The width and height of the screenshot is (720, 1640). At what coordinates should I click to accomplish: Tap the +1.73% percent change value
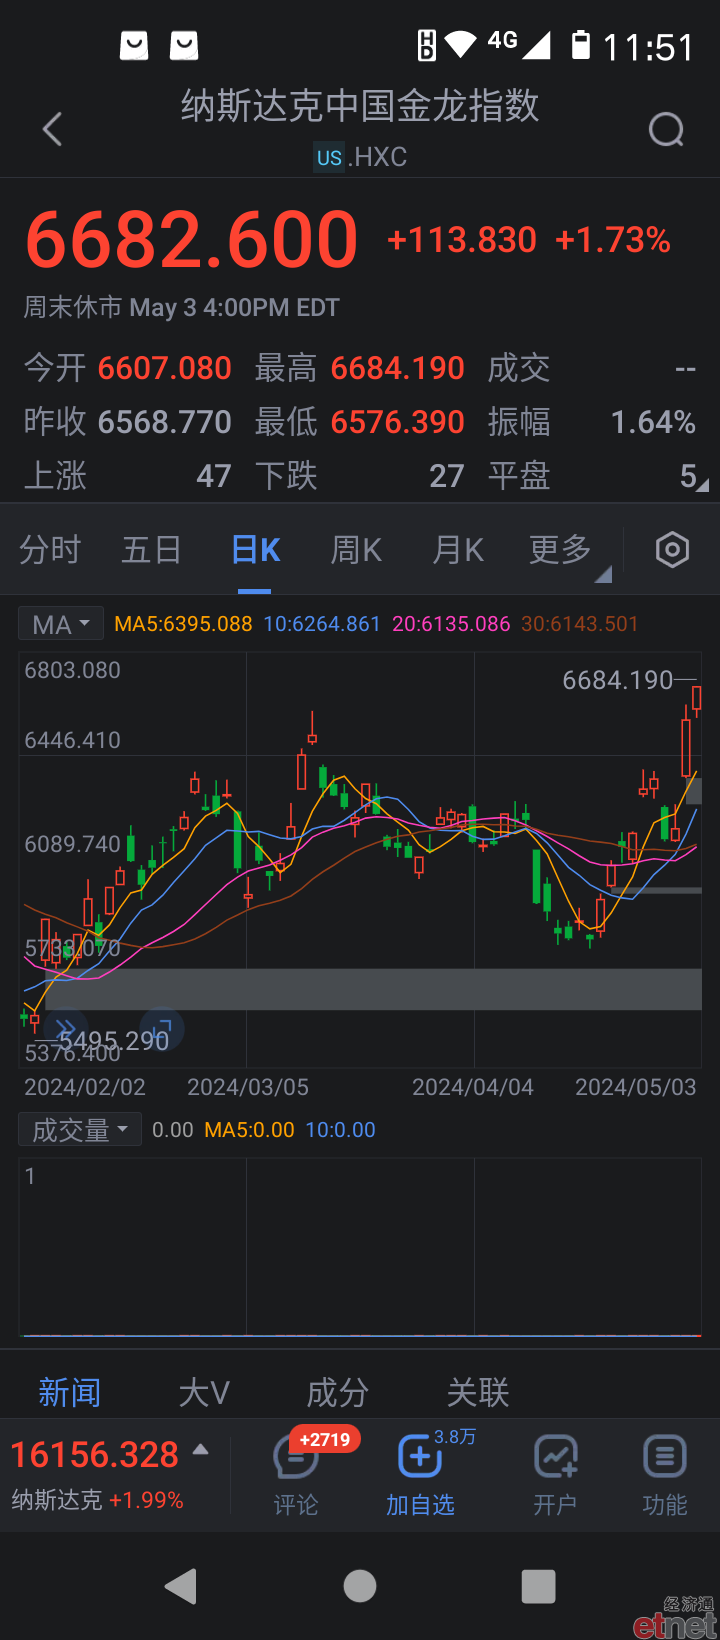tap(613, 240)
